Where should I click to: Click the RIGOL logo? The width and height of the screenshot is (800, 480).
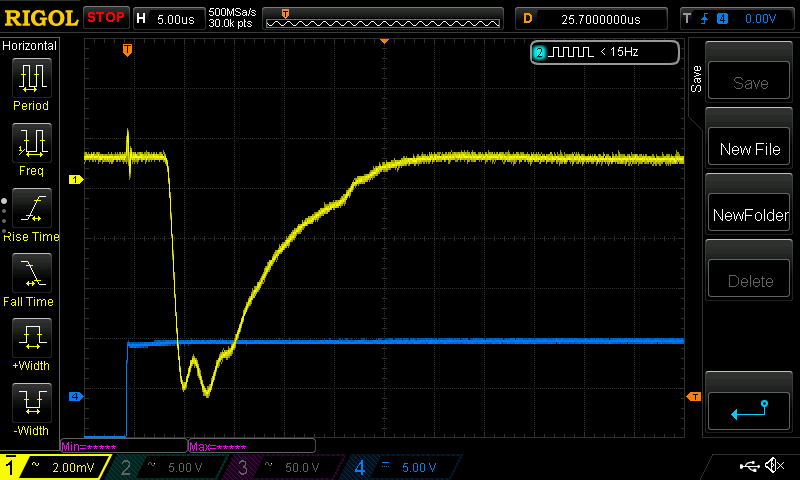pyautogui.click(x=41, y=18)
